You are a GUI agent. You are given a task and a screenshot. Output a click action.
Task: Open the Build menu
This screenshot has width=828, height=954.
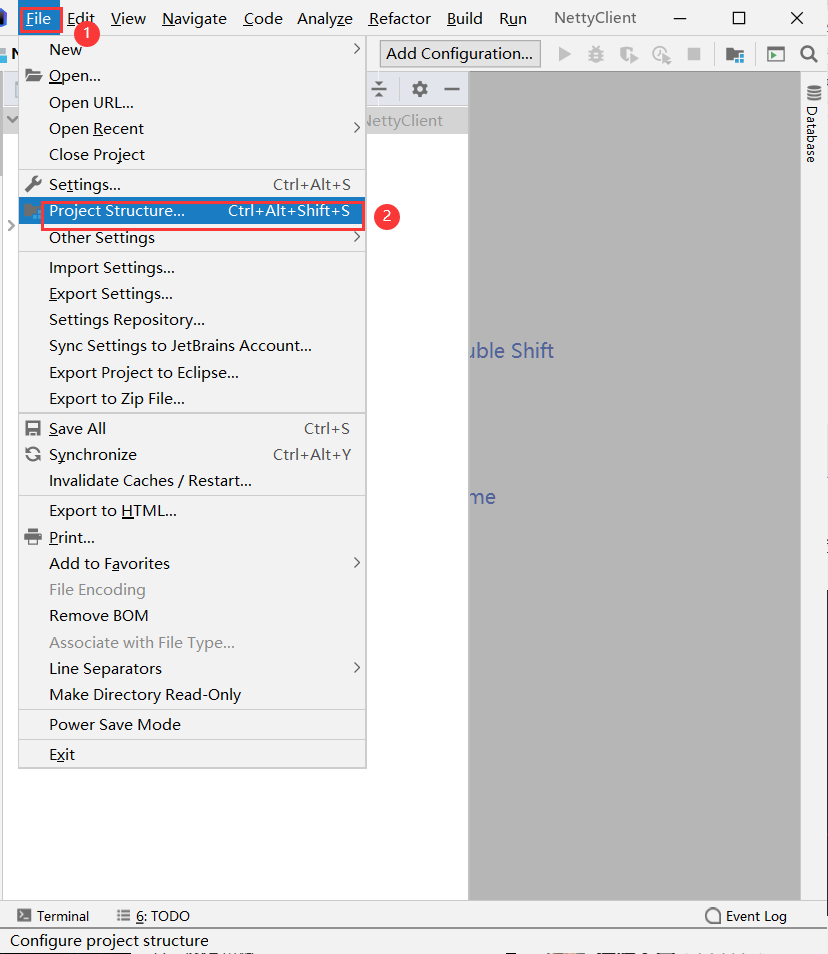click(464, 19)
